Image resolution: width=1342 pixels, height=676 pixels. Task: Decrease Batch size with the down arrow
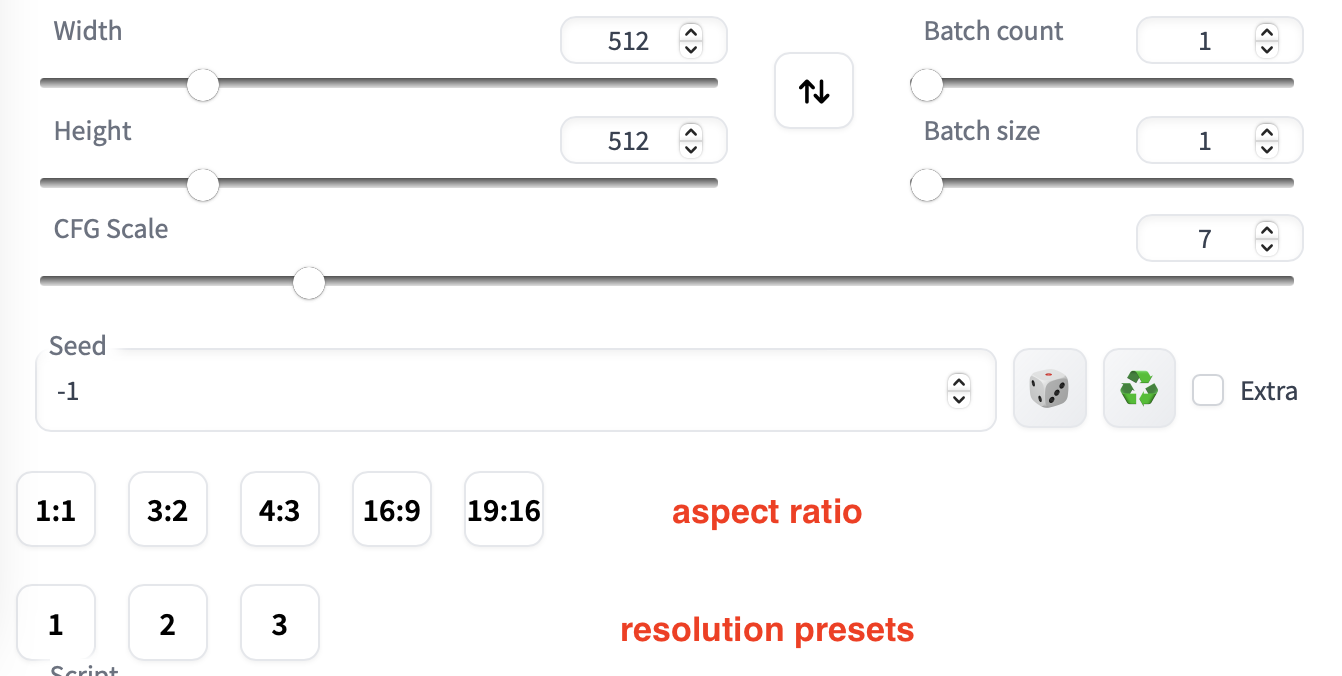tap(1267, 148)
